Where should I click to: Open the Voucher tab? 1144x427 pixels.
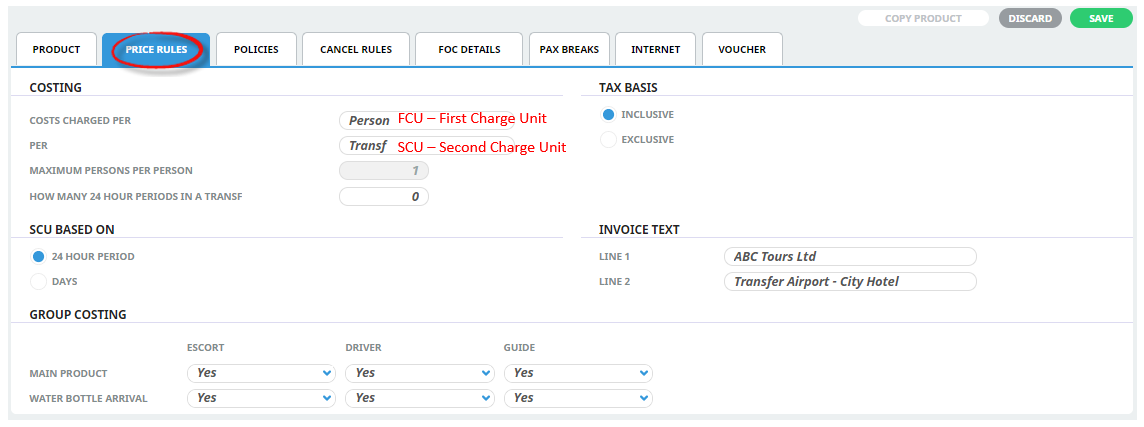point(741,49)
